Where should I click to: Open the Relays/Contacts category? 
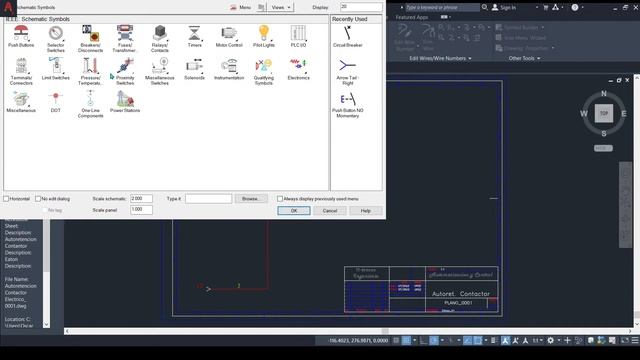pos(160,39)
